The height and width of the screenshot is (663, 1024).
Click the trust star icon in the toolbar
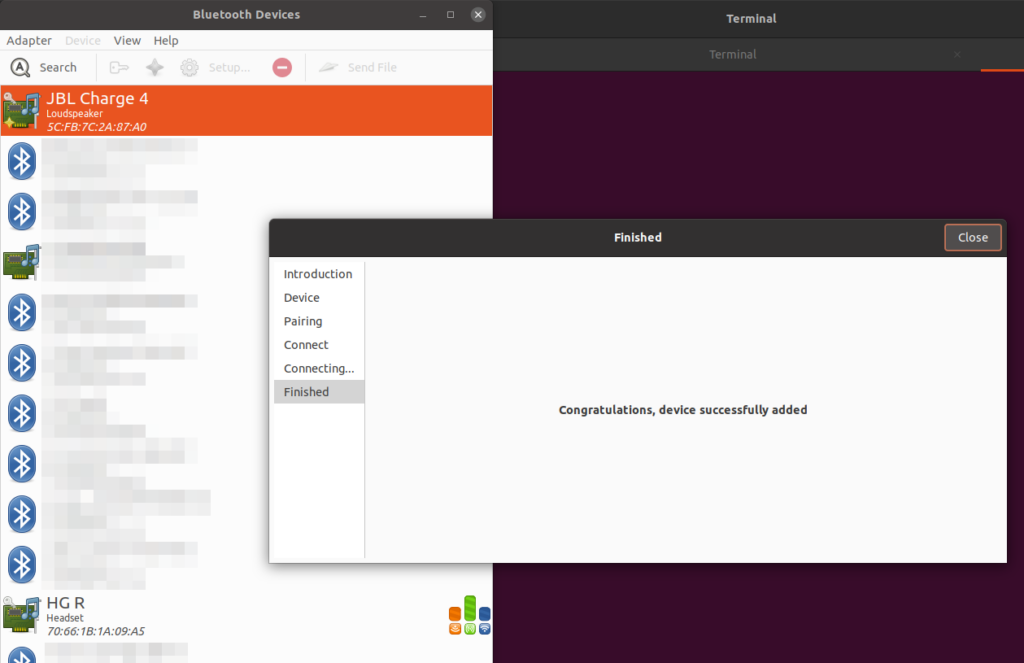pyautogui.click(x=155, y=67)
